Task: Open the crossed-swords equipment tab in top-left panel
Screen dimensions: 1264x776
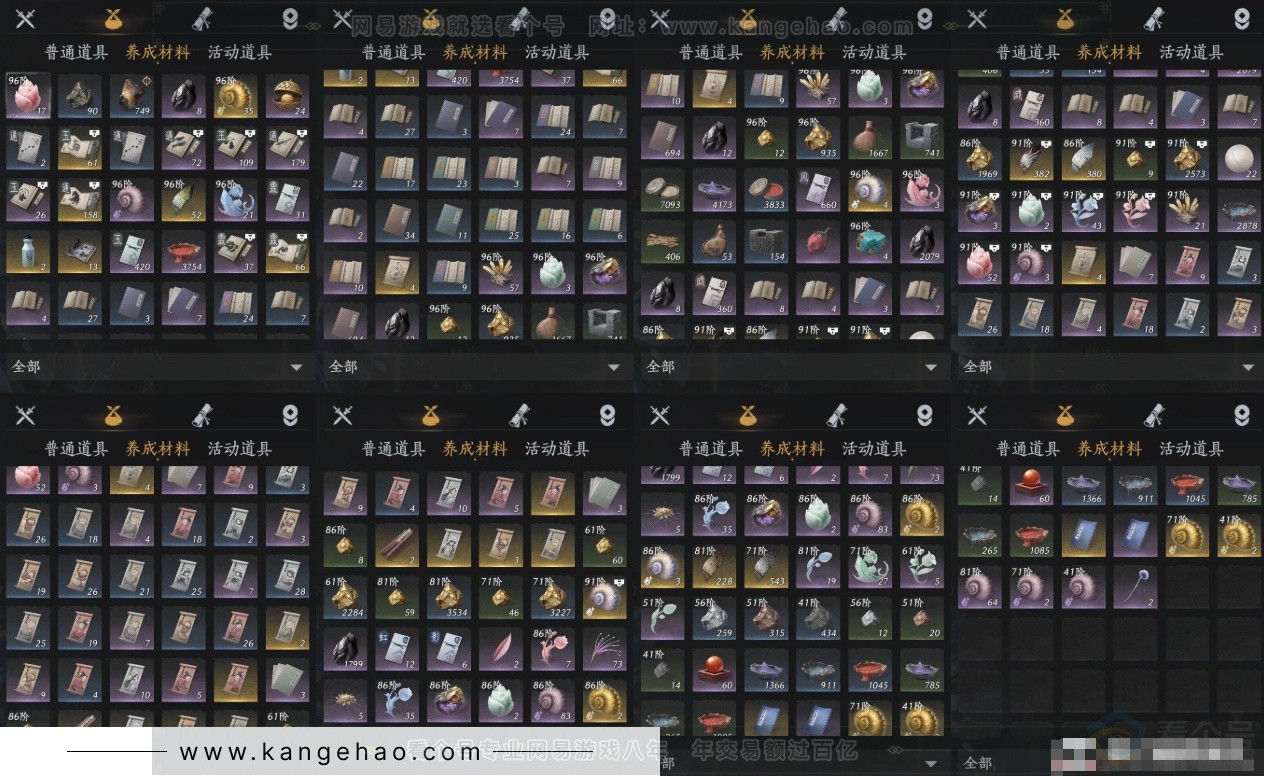Action: 25,19
